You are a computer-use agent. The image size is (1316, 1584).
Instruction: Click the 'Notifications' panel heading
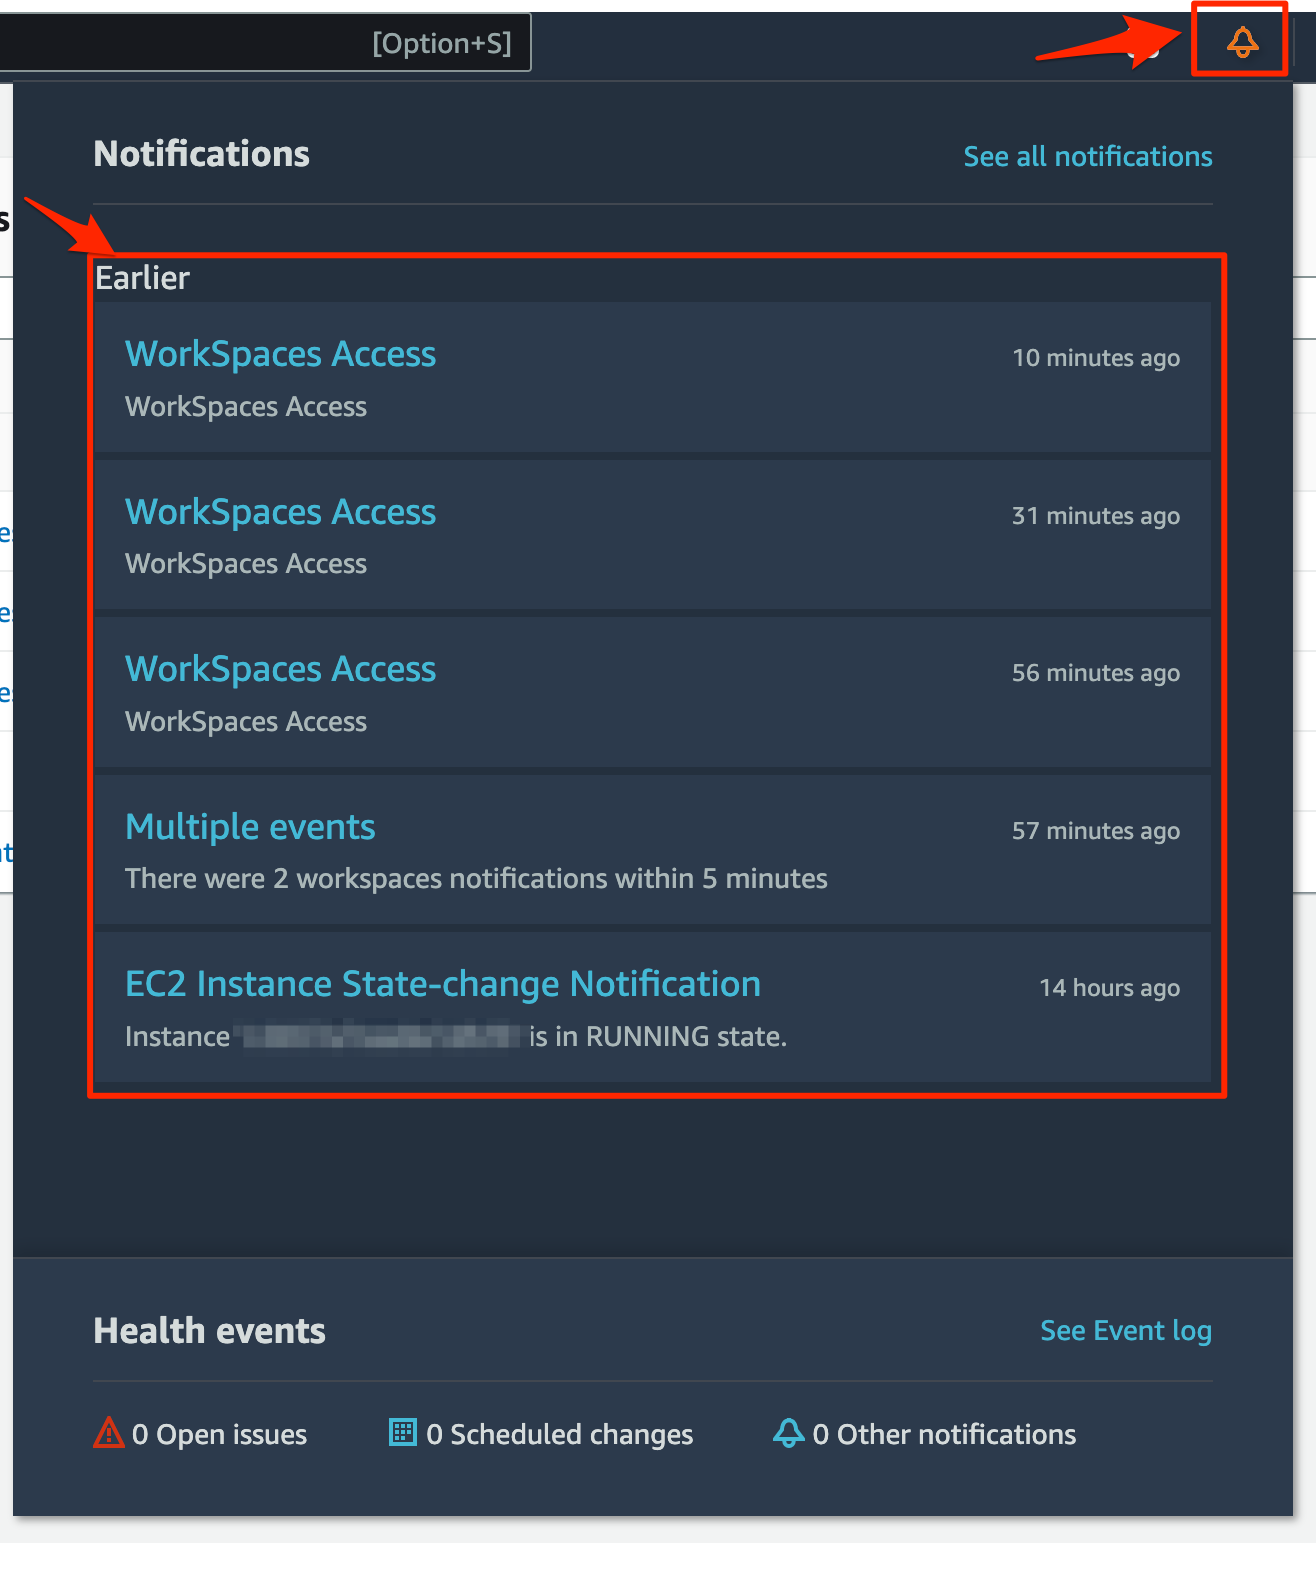pos(201,154)
